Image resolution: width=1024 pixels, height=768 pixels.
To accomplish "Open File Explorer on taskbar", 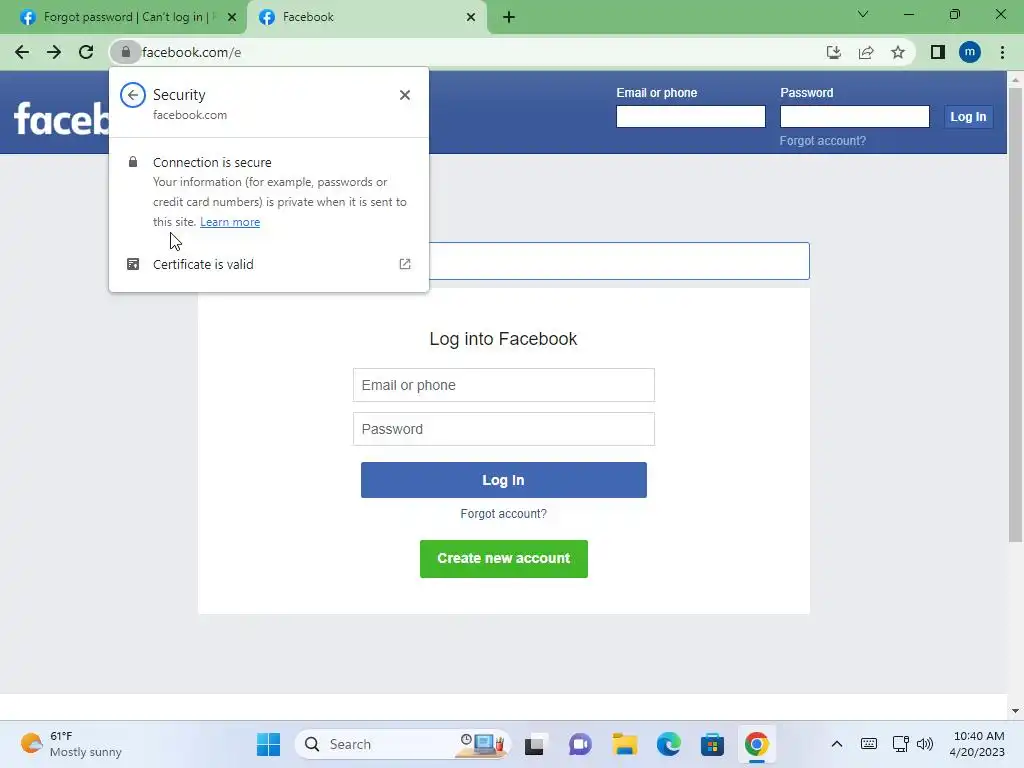I will click(x=625, y=744).
